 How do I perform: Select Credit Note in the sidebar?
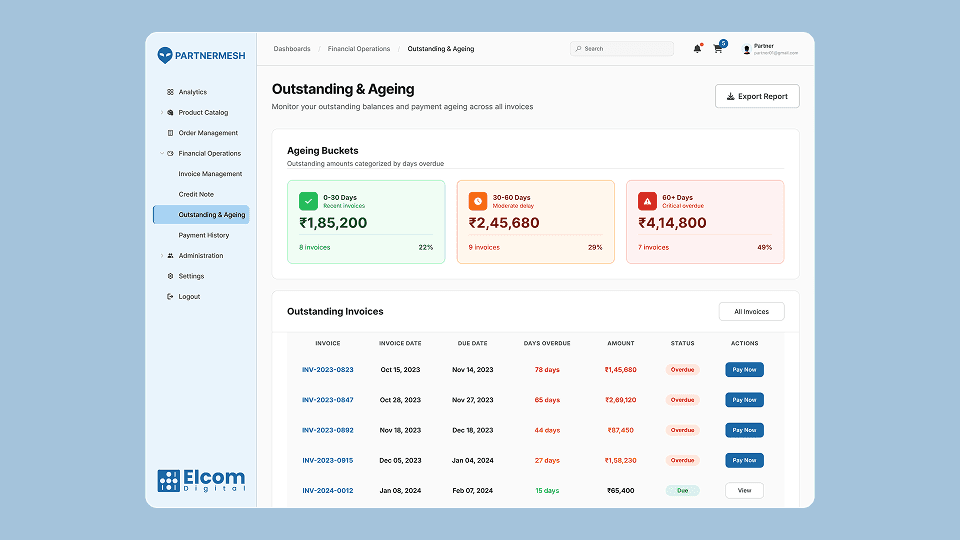click(196, 194)
